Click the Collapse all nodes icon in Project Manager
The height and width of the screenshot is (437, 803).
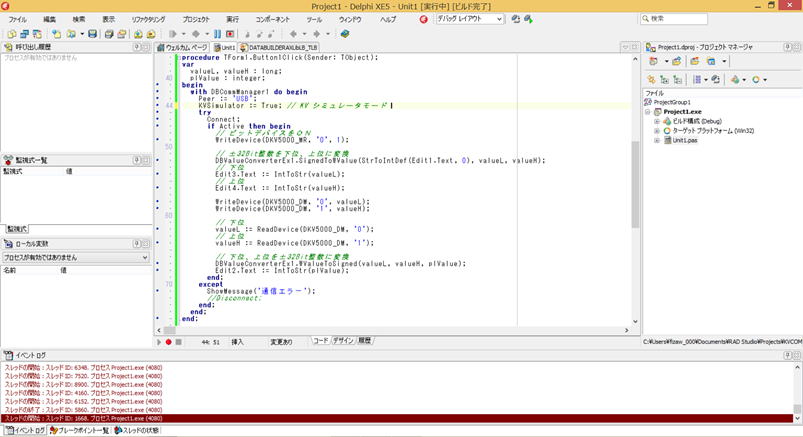(678, 79)
